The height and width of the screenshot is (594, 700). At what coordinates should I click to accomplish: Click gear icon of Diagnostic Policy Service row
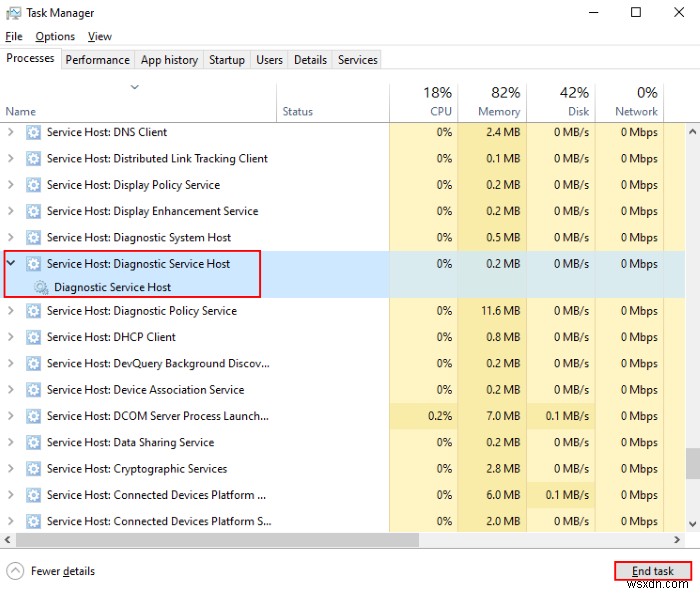33,311
